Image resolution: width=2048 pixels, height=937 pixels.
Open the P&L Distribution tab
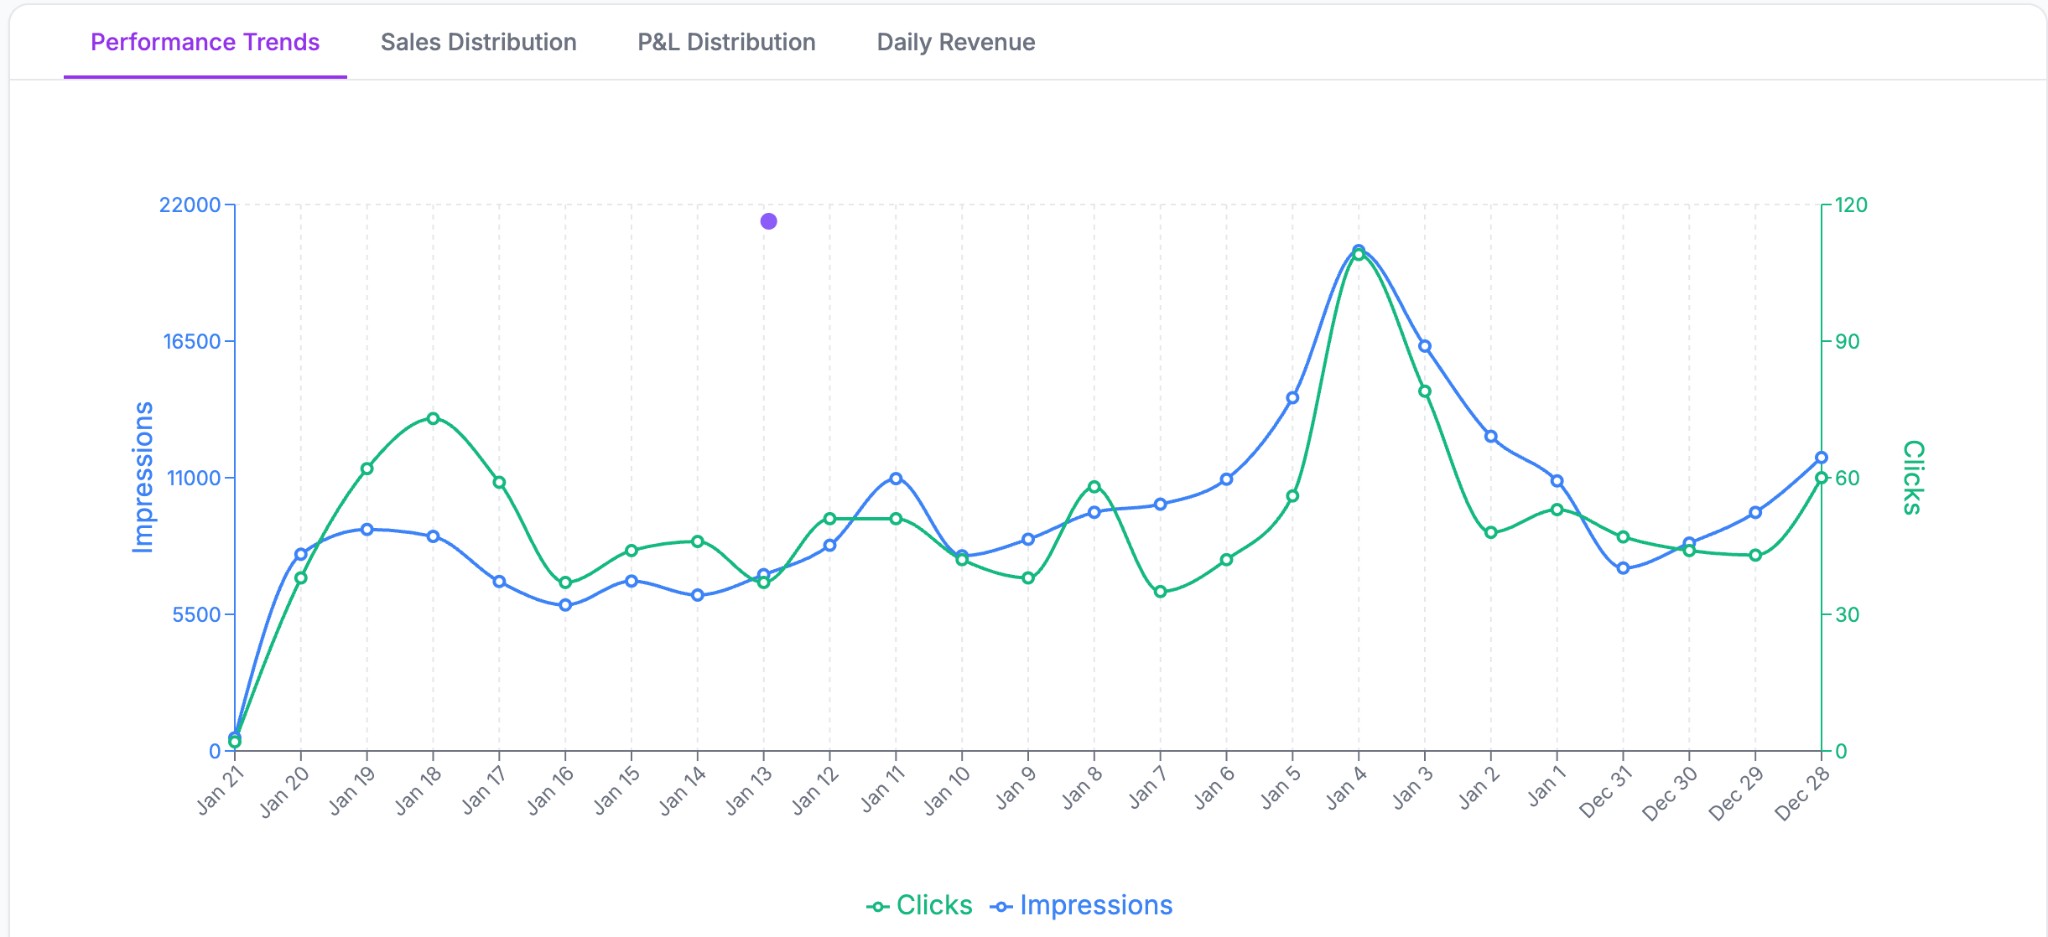726,42
